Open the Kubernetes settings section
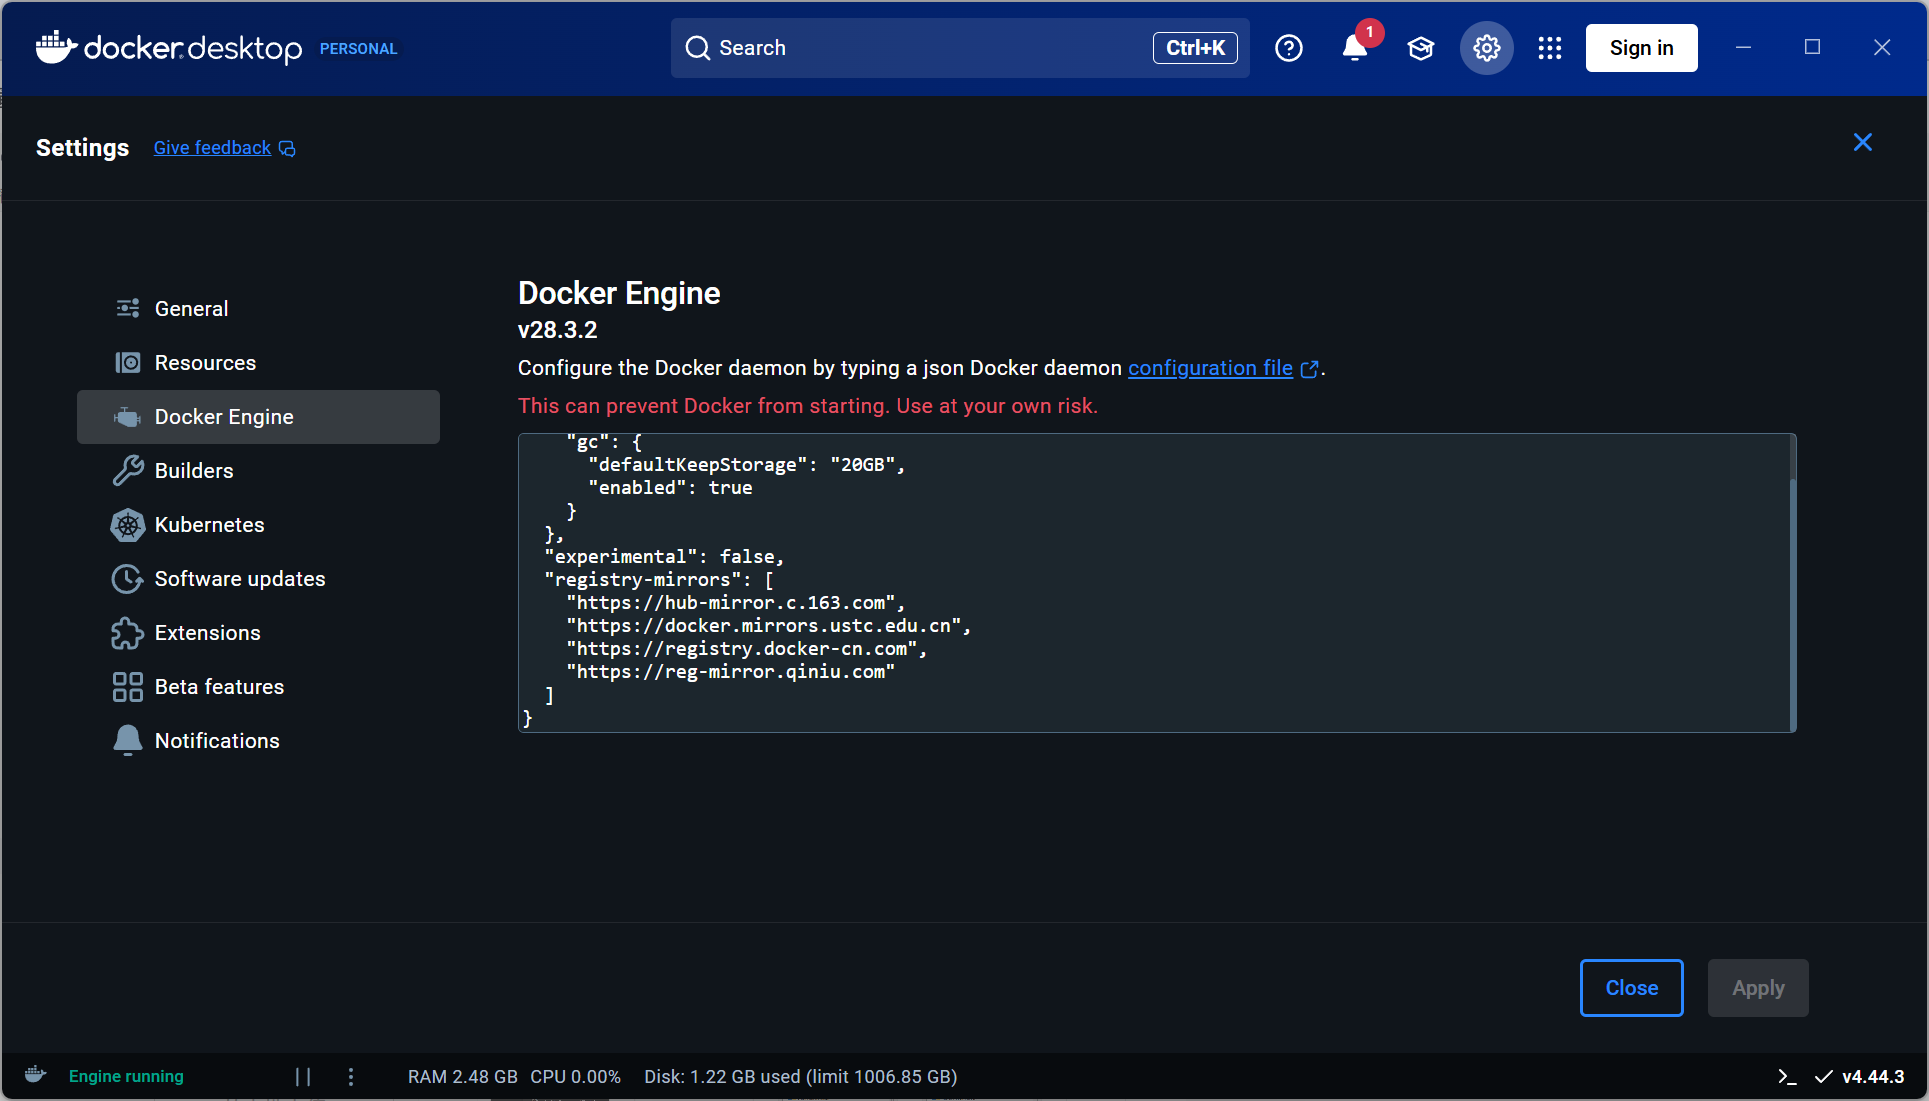The width and height of the screenshot is (1929, 1101). coord(258,525)
